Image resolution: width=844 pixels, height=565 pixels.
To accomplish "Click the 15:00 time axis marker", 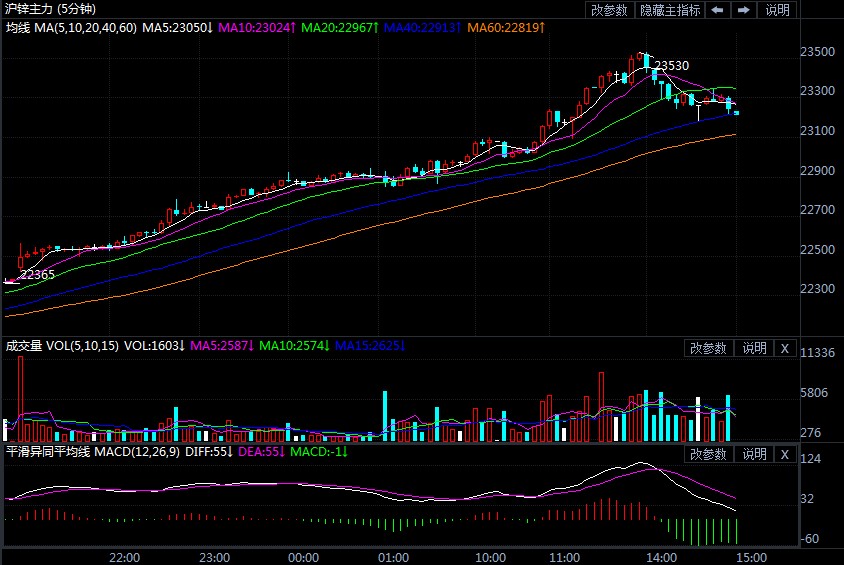I will [x=751, y=557].
